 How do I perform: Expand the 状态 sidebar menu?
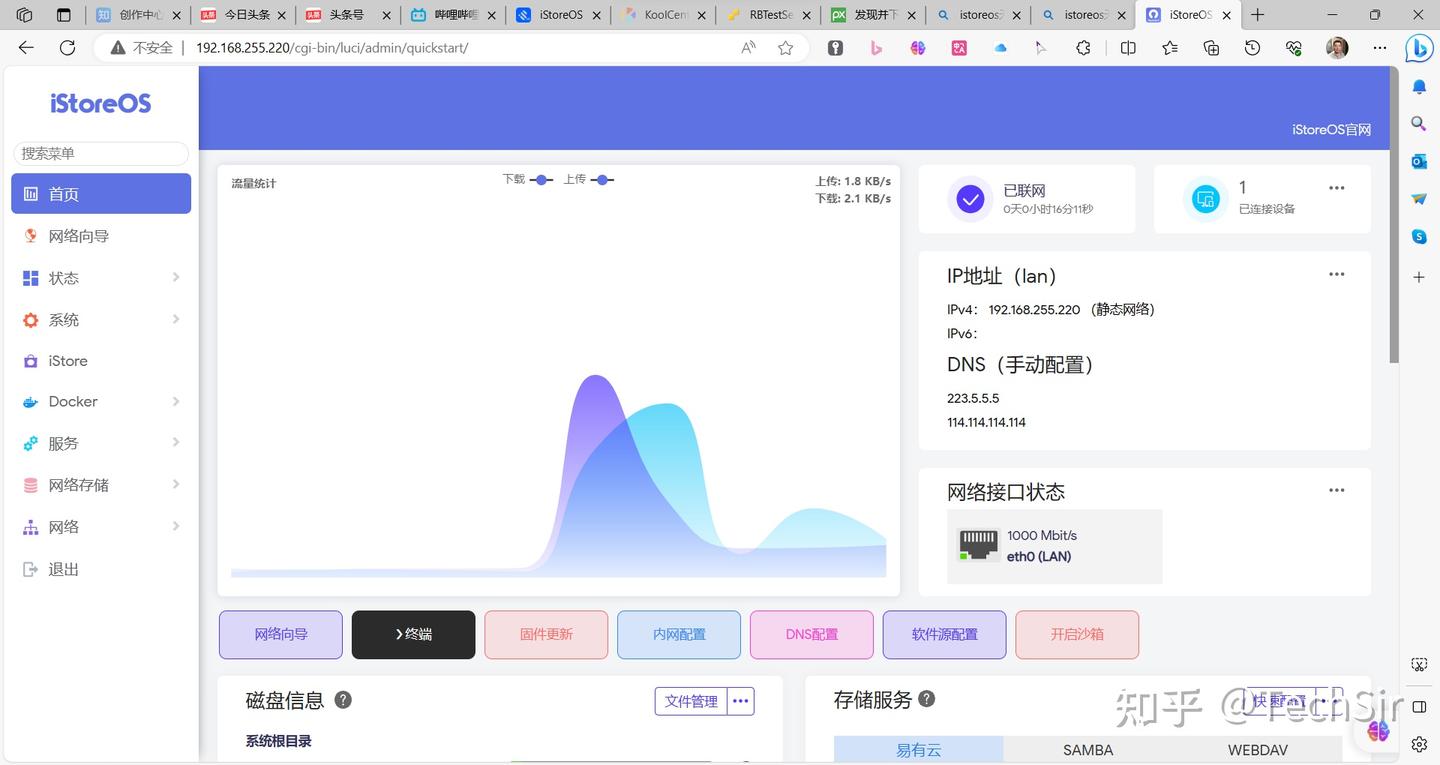click(x=101, y=278)
